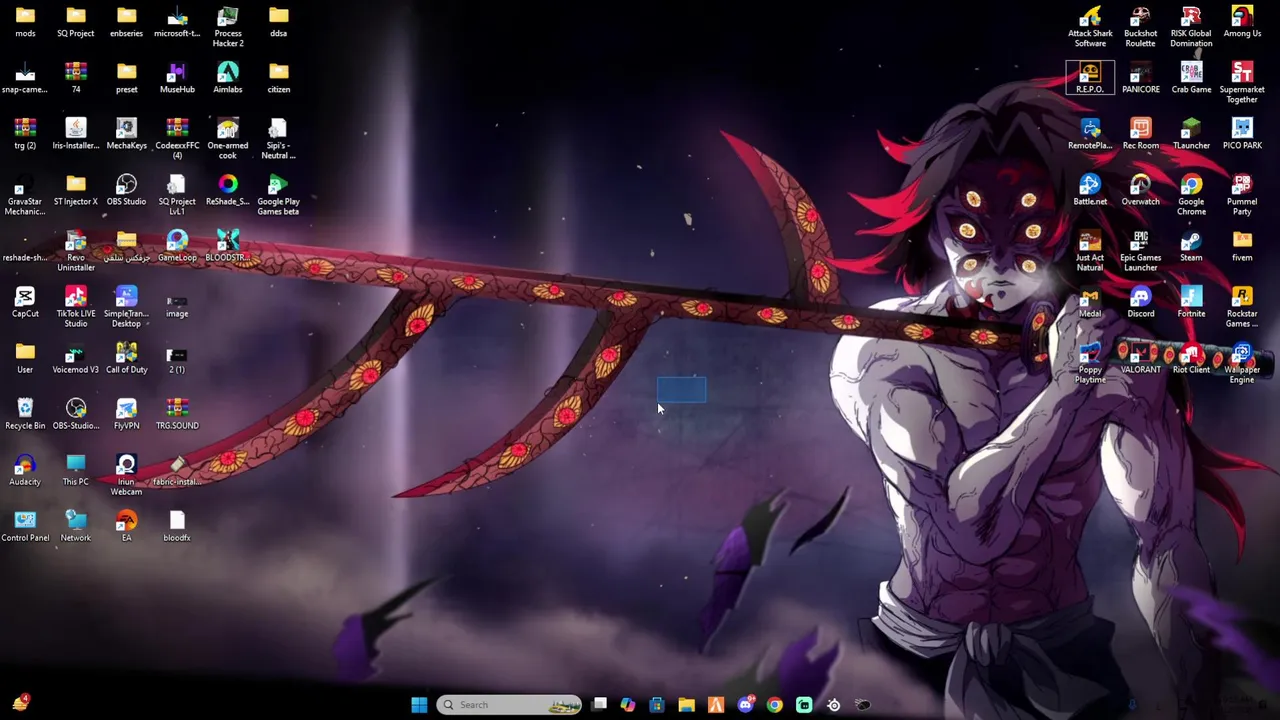Select the TikTok LIVE Studio icon
Screen dimensions: 1280x720
(x=76, y=306)
